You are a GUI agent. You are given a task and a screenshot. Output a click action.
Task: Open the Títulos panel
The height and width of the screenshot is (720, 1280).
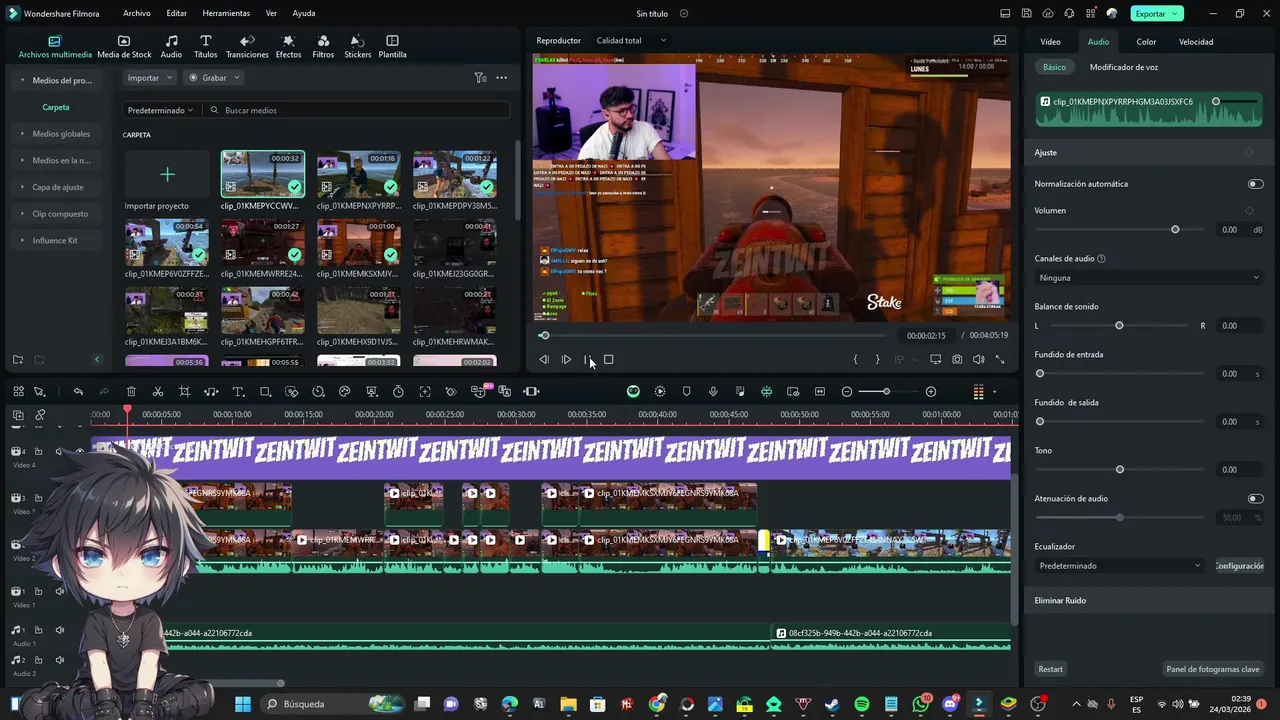click(205, 47)
